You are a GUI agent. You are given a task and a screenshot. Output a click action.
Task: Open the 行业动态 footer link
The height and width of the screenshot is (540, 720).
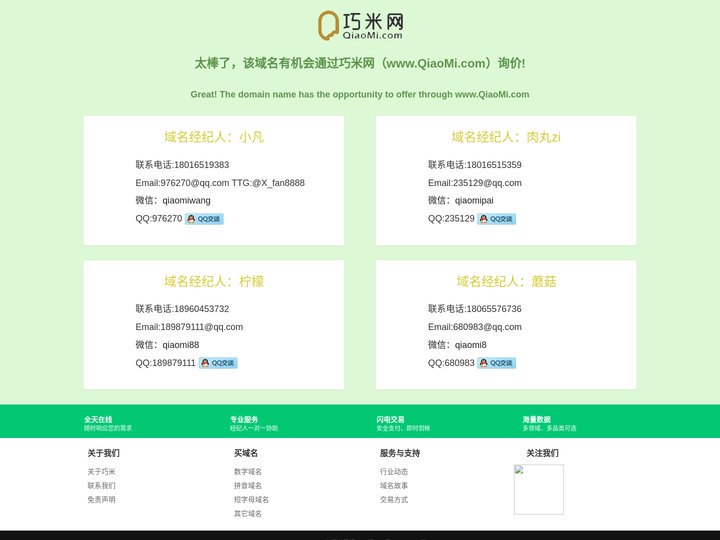pos(394,472)
